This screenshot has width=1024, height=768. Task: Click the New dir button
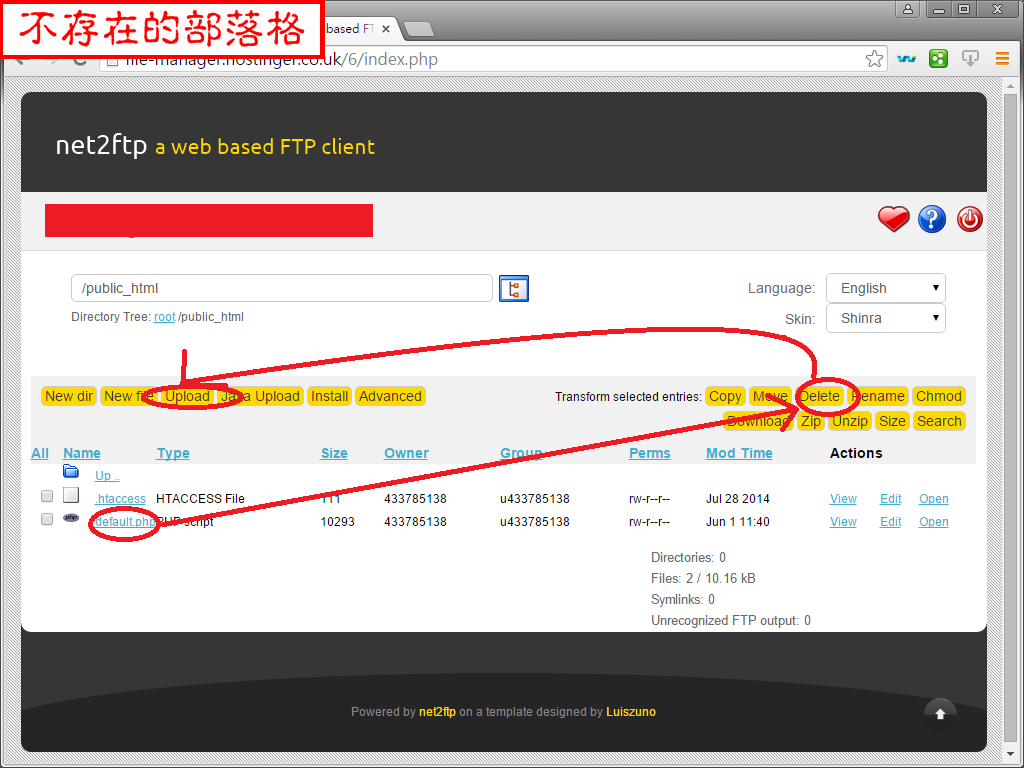(69, 396)
